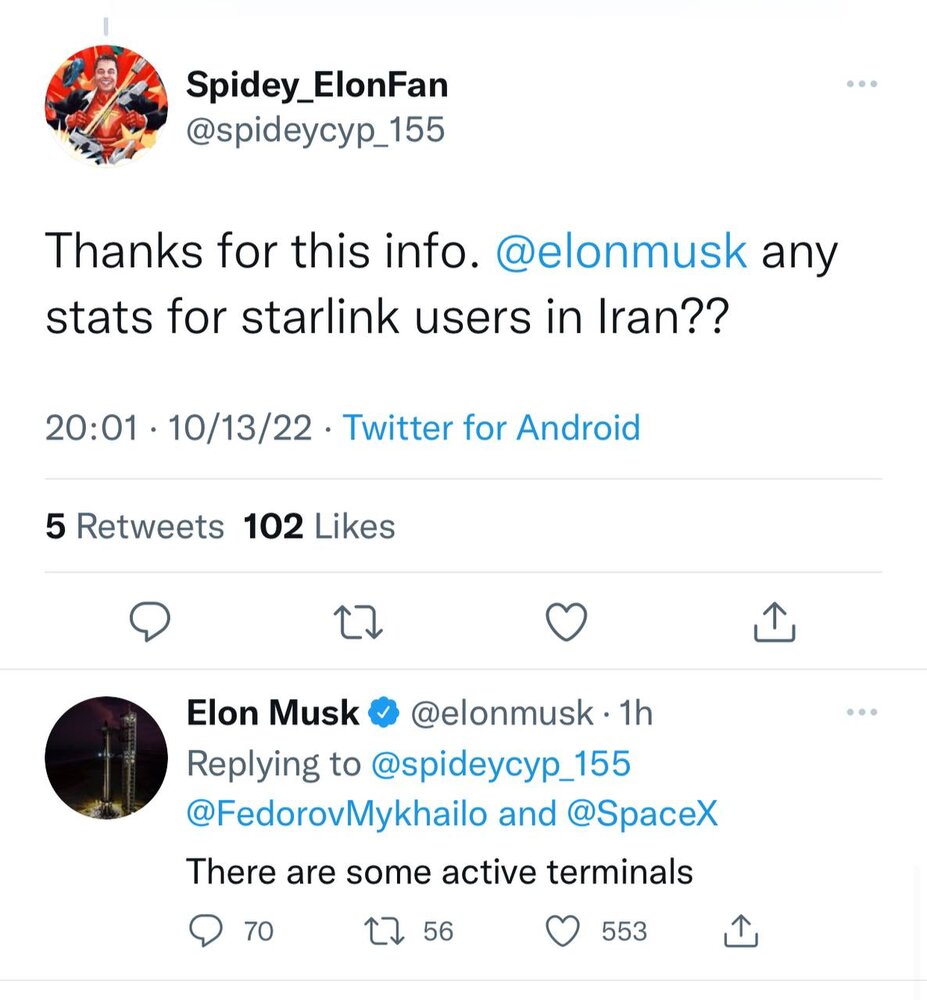Share the main tweet via share icon
The width and height of the screenshot is (927, 1000).
pos(773,622)
